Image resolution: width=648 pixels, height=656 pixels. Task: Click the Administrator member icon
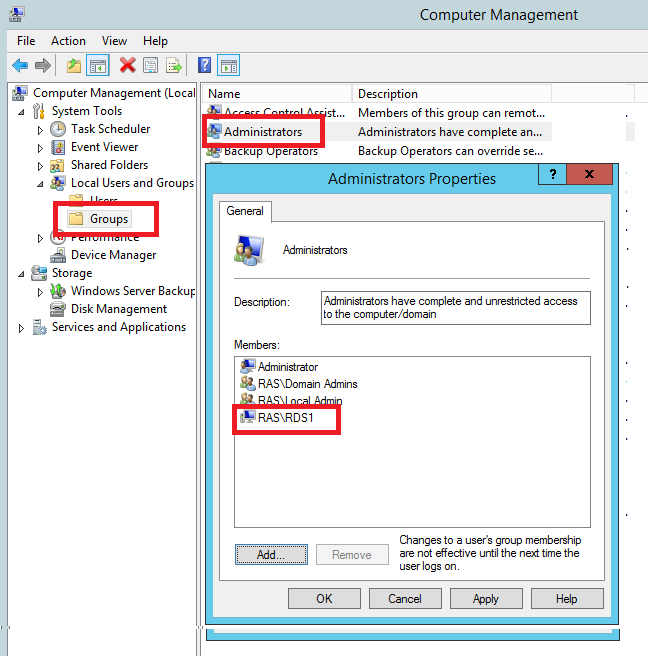click(x=247, y=366)
